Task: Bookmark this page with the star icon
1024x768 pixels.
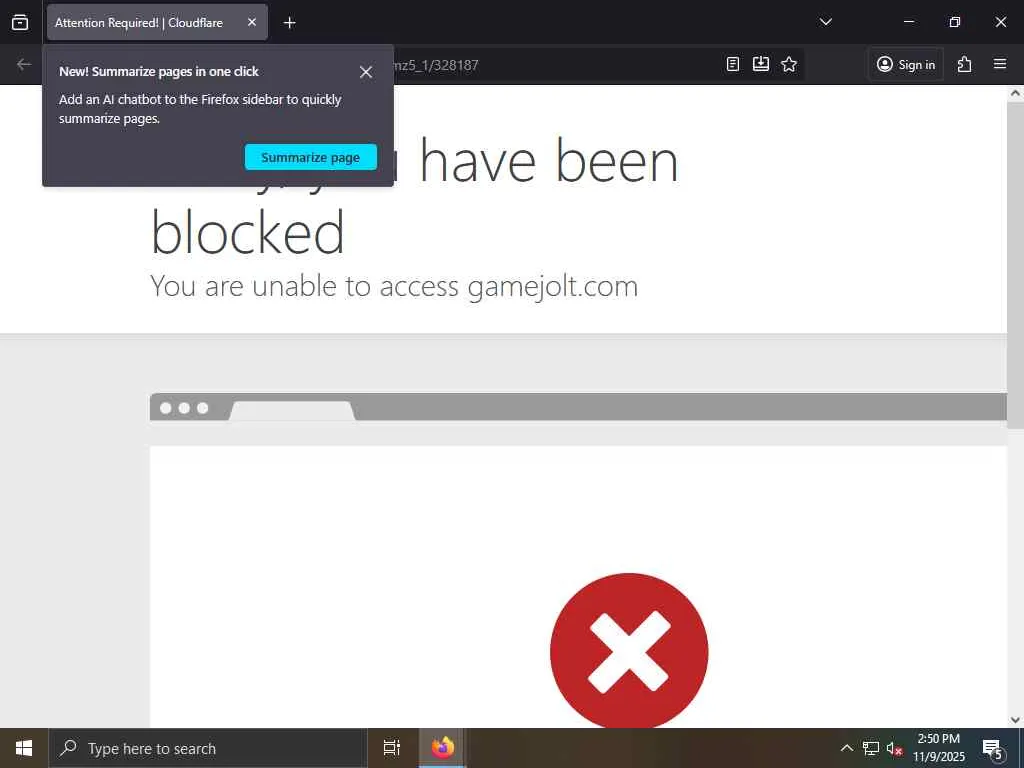Action: (x=789, y=64)
